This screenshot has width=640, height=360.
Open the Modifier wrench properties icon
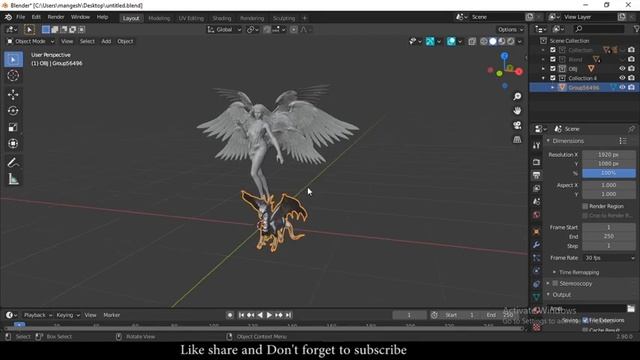tap(536, 245)
